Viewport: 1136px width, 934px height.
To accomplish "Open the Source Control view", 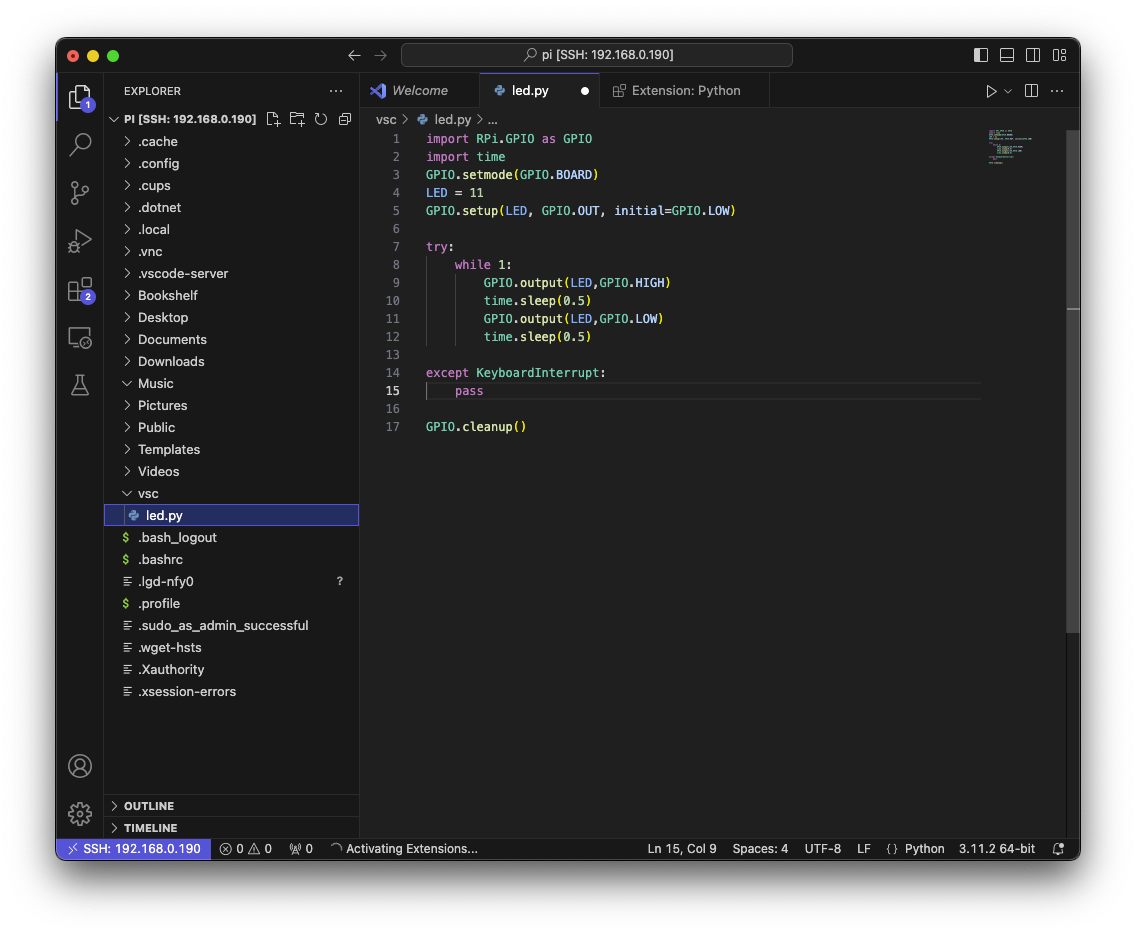I will 80,193.
